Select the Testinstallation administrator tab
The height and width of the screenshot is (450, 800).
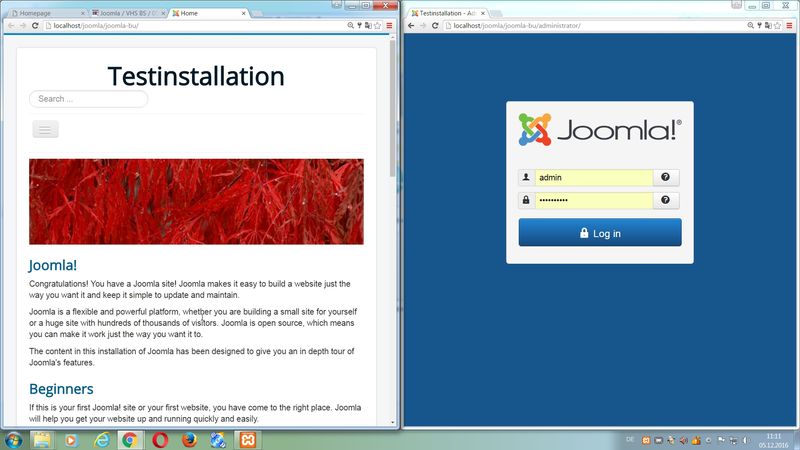coord(447,13)
